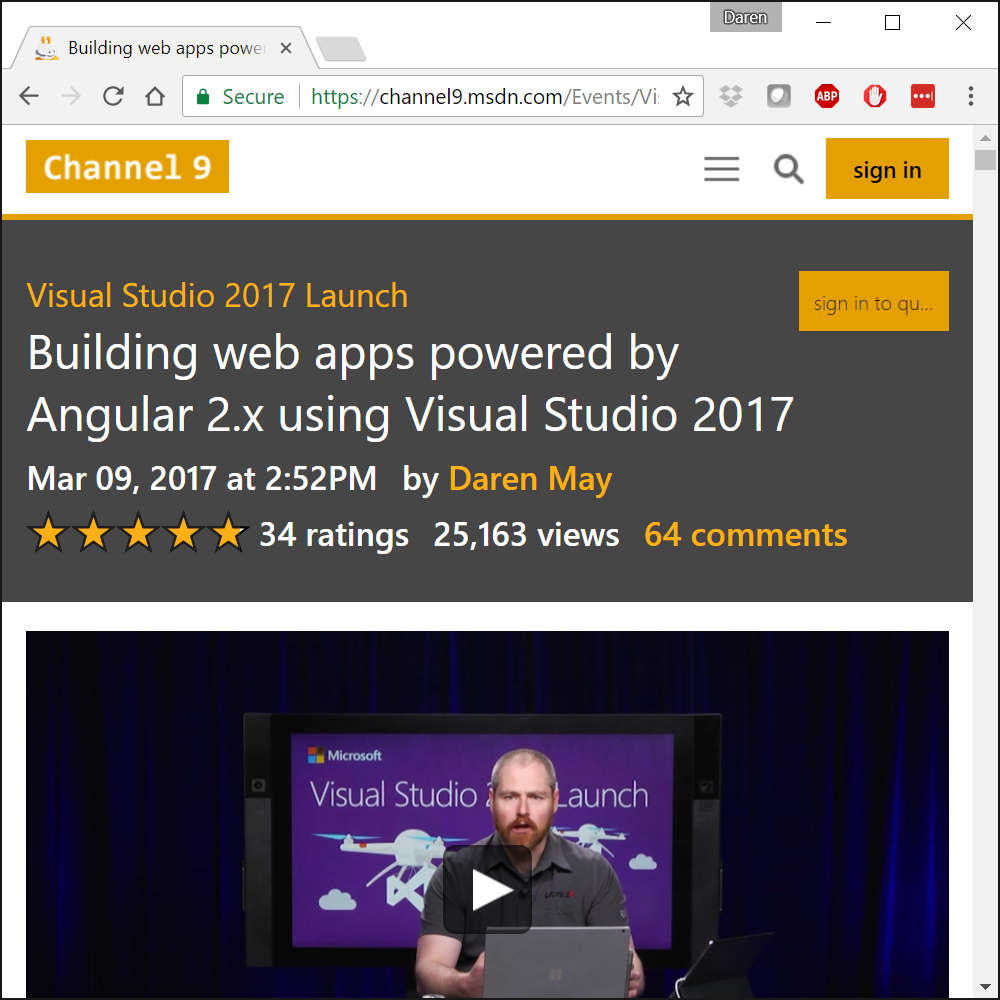Open the Adblock Plus extension
The width and height of the screenshot is (1000, 1000).
click(827, 96)
